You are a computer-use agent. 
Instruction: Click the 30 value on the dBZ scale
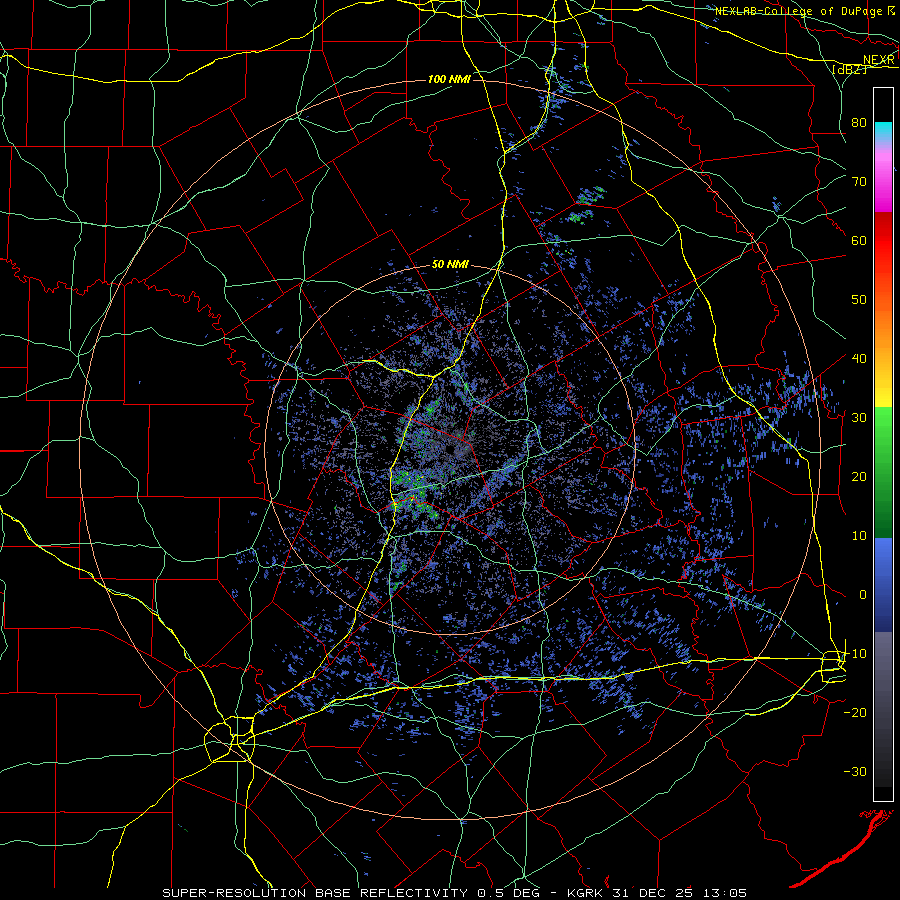coord(859,417)
